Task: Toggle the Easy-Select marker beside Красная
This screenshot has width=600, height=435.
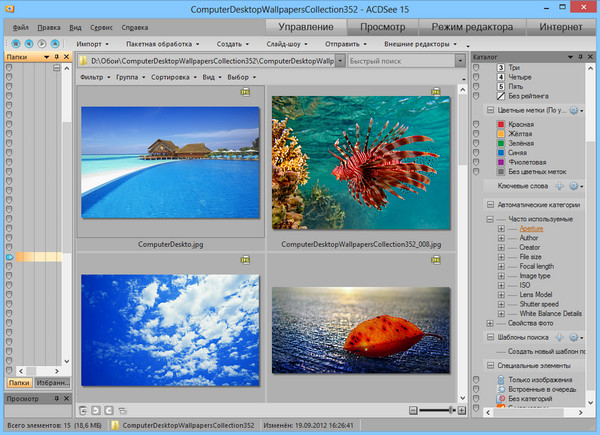Action: pos(477,124)
